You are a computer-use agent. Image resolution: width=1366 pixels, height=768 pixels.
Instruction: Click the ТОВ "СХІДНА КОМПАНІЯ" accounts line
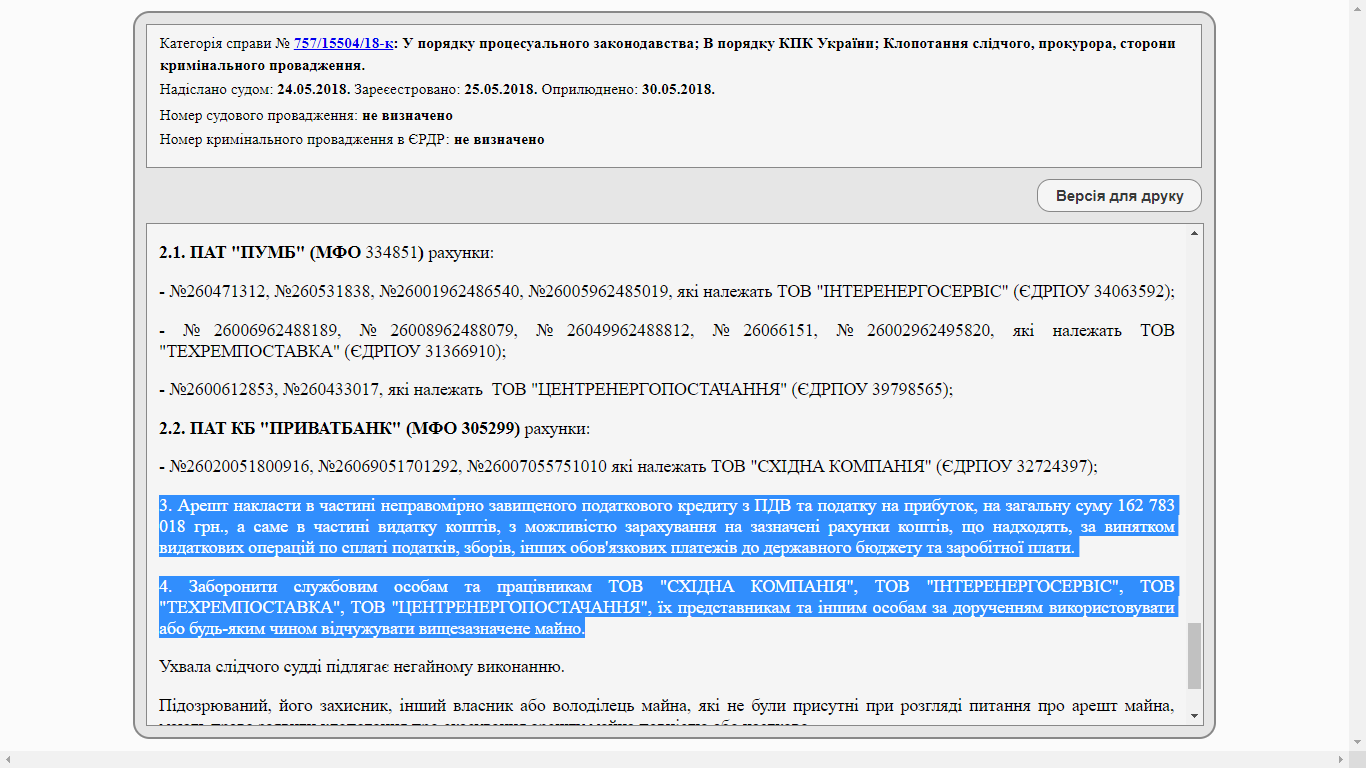pos(628,467)
